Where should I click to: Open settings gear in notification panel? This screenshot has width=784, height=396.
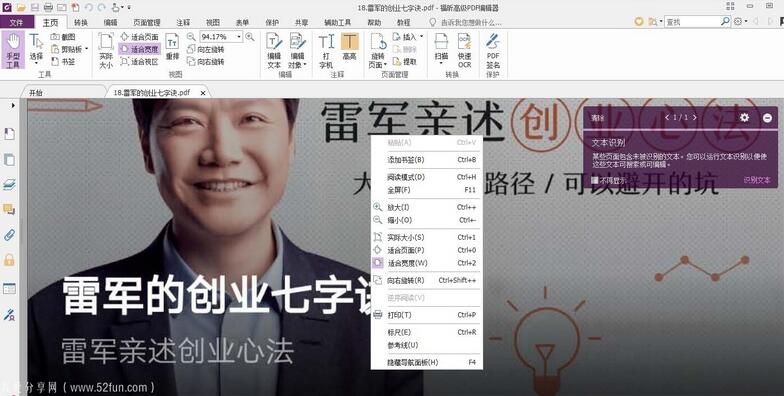[x=744, y=118]
